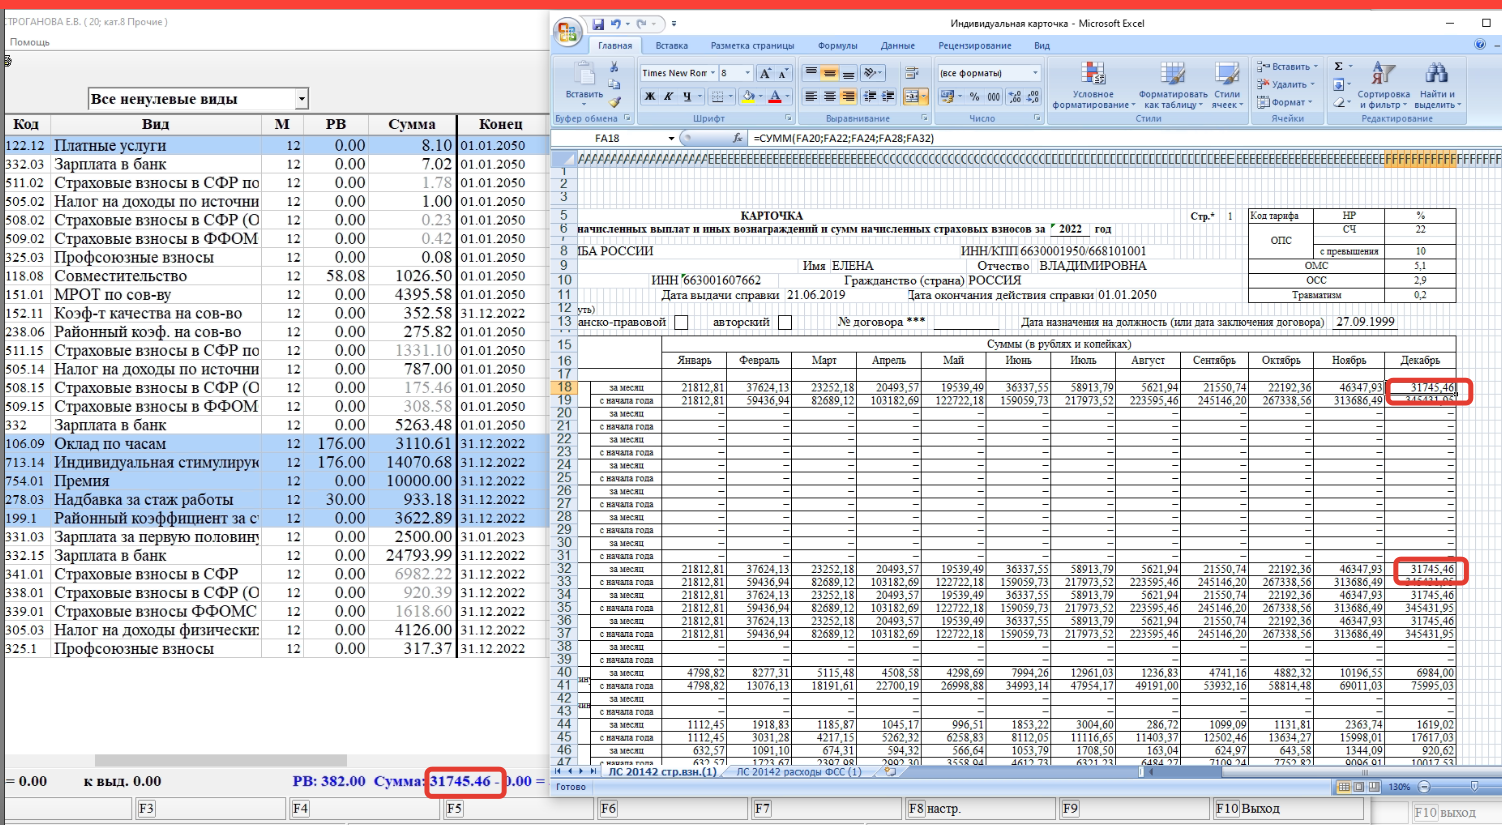The width and height of the screenshot is (1502, 825).
Task: Open the Помощь menu in payroll window
Action: coord(30,42)
